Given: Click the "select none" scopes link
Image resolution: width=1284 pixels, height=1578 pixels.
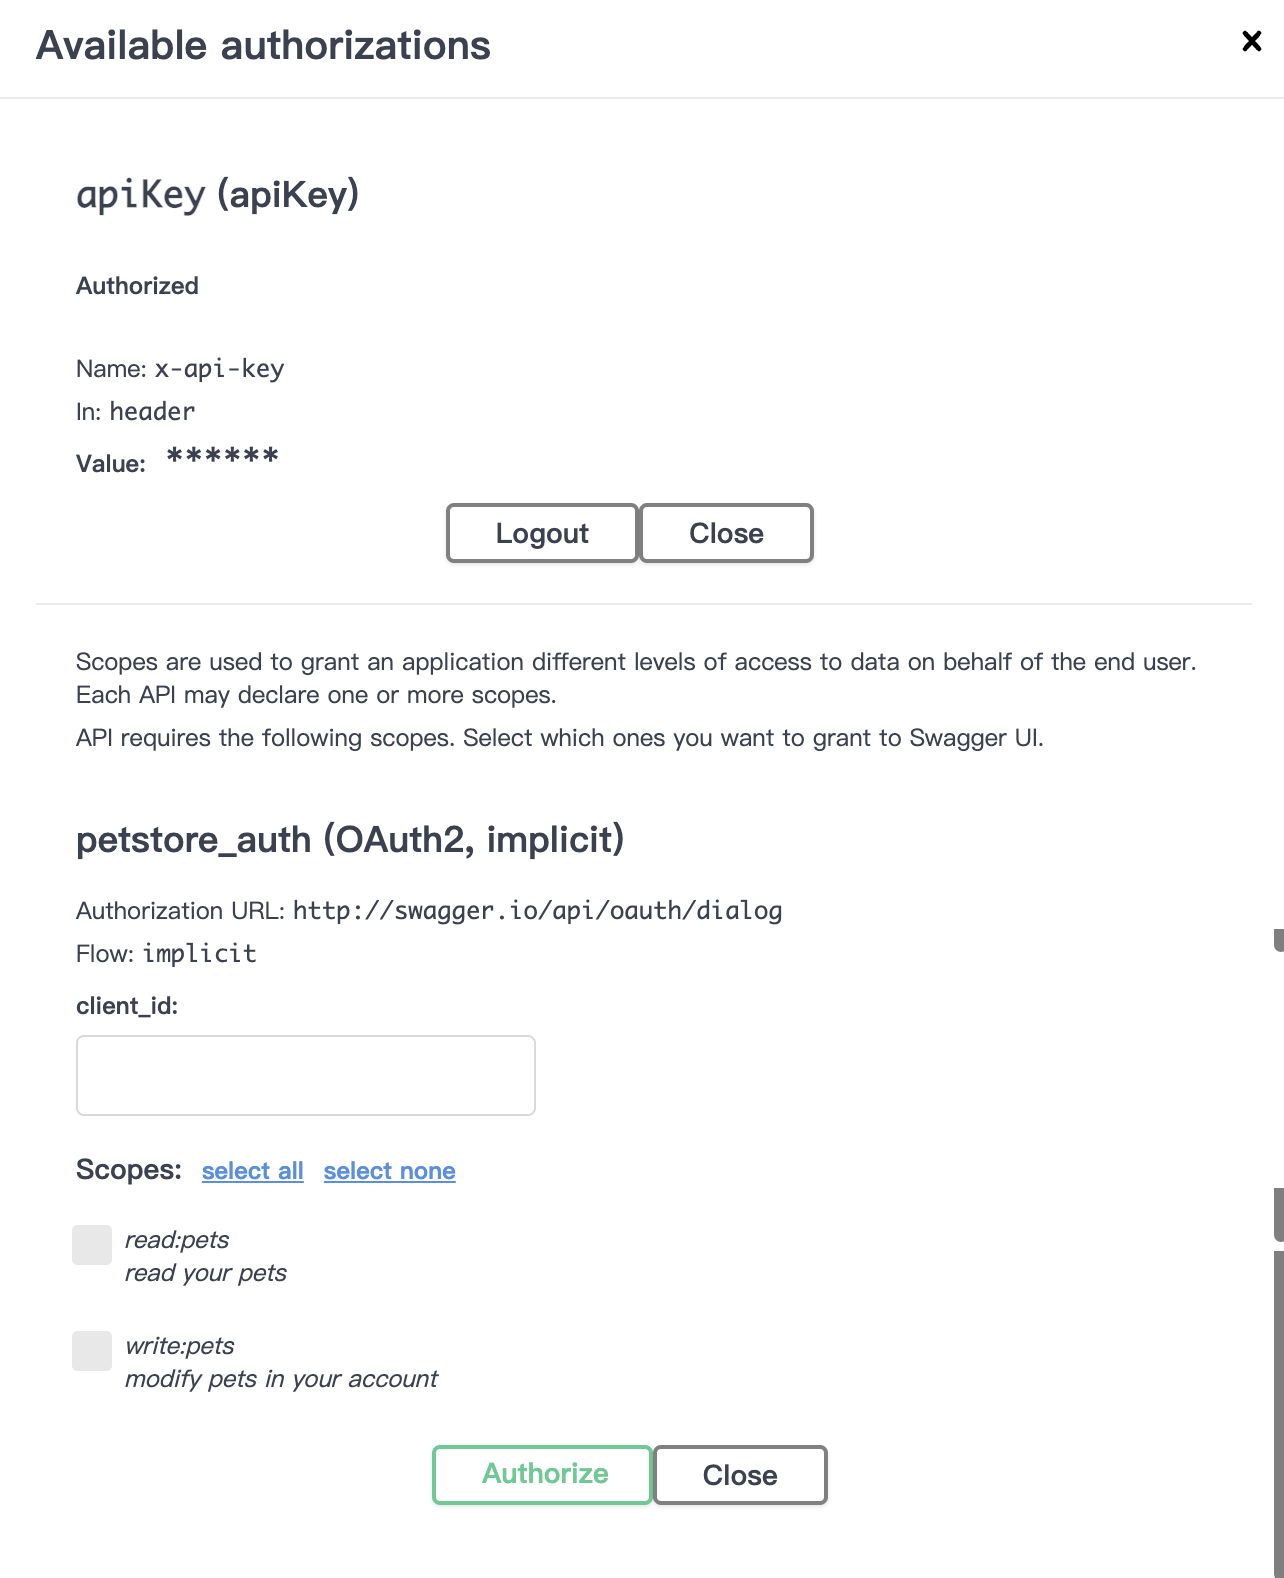Looking at the screenshot, I should [389, 1171].
